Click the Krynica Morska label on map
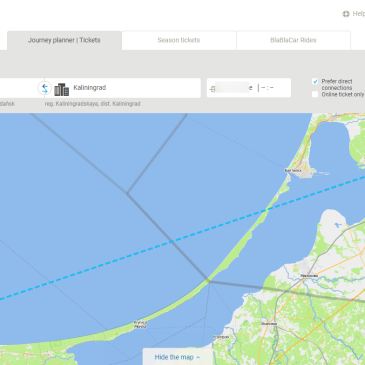365x365 pixels. [140, 325]
